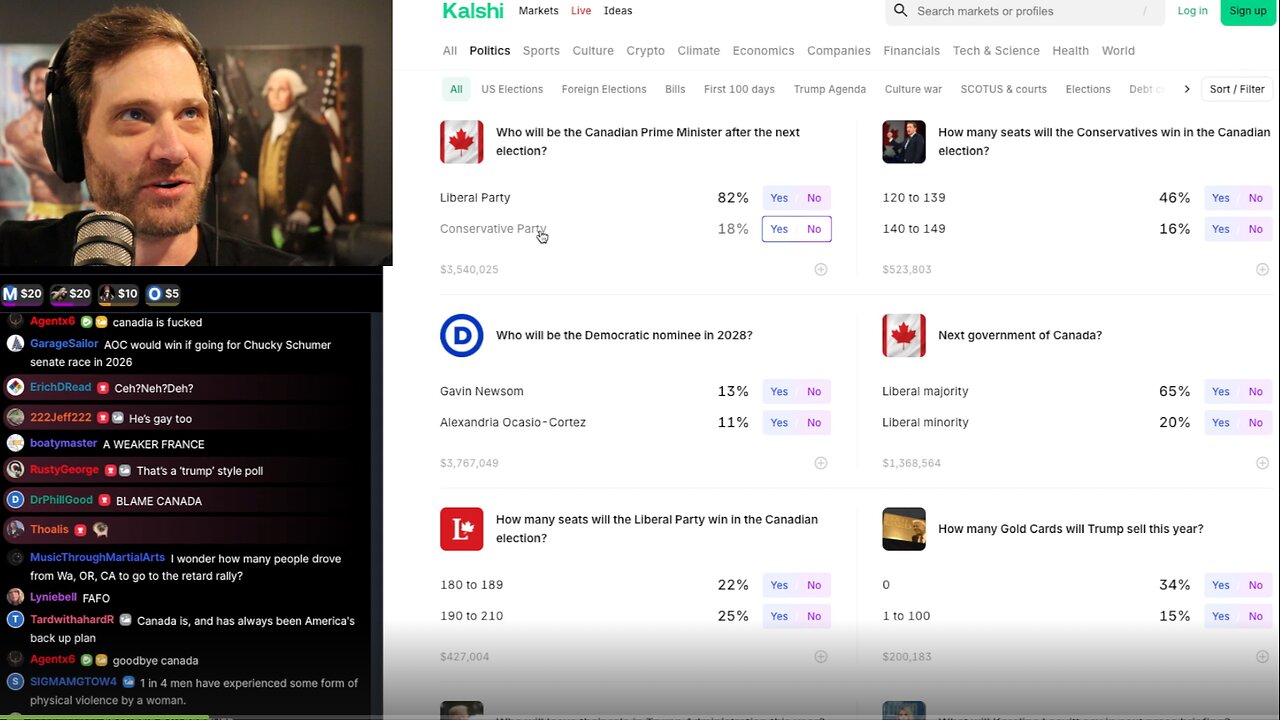This screenshot has width=1280, height=720.
Task: Select the All subcategory filter chip
Action: pyautogui.click(x=456, y=89)
